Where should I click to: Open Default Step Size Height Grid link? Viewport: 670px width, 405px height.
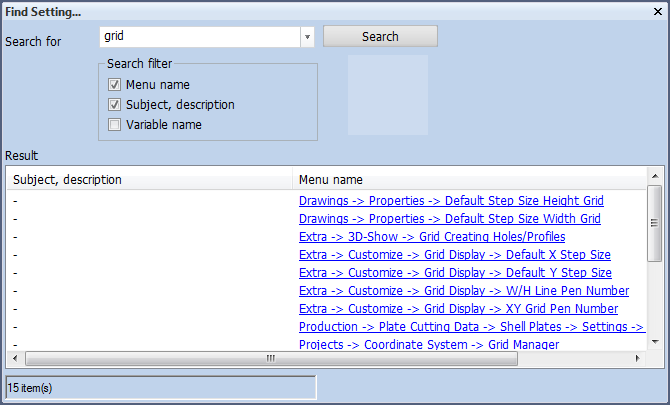coord(451,201)
